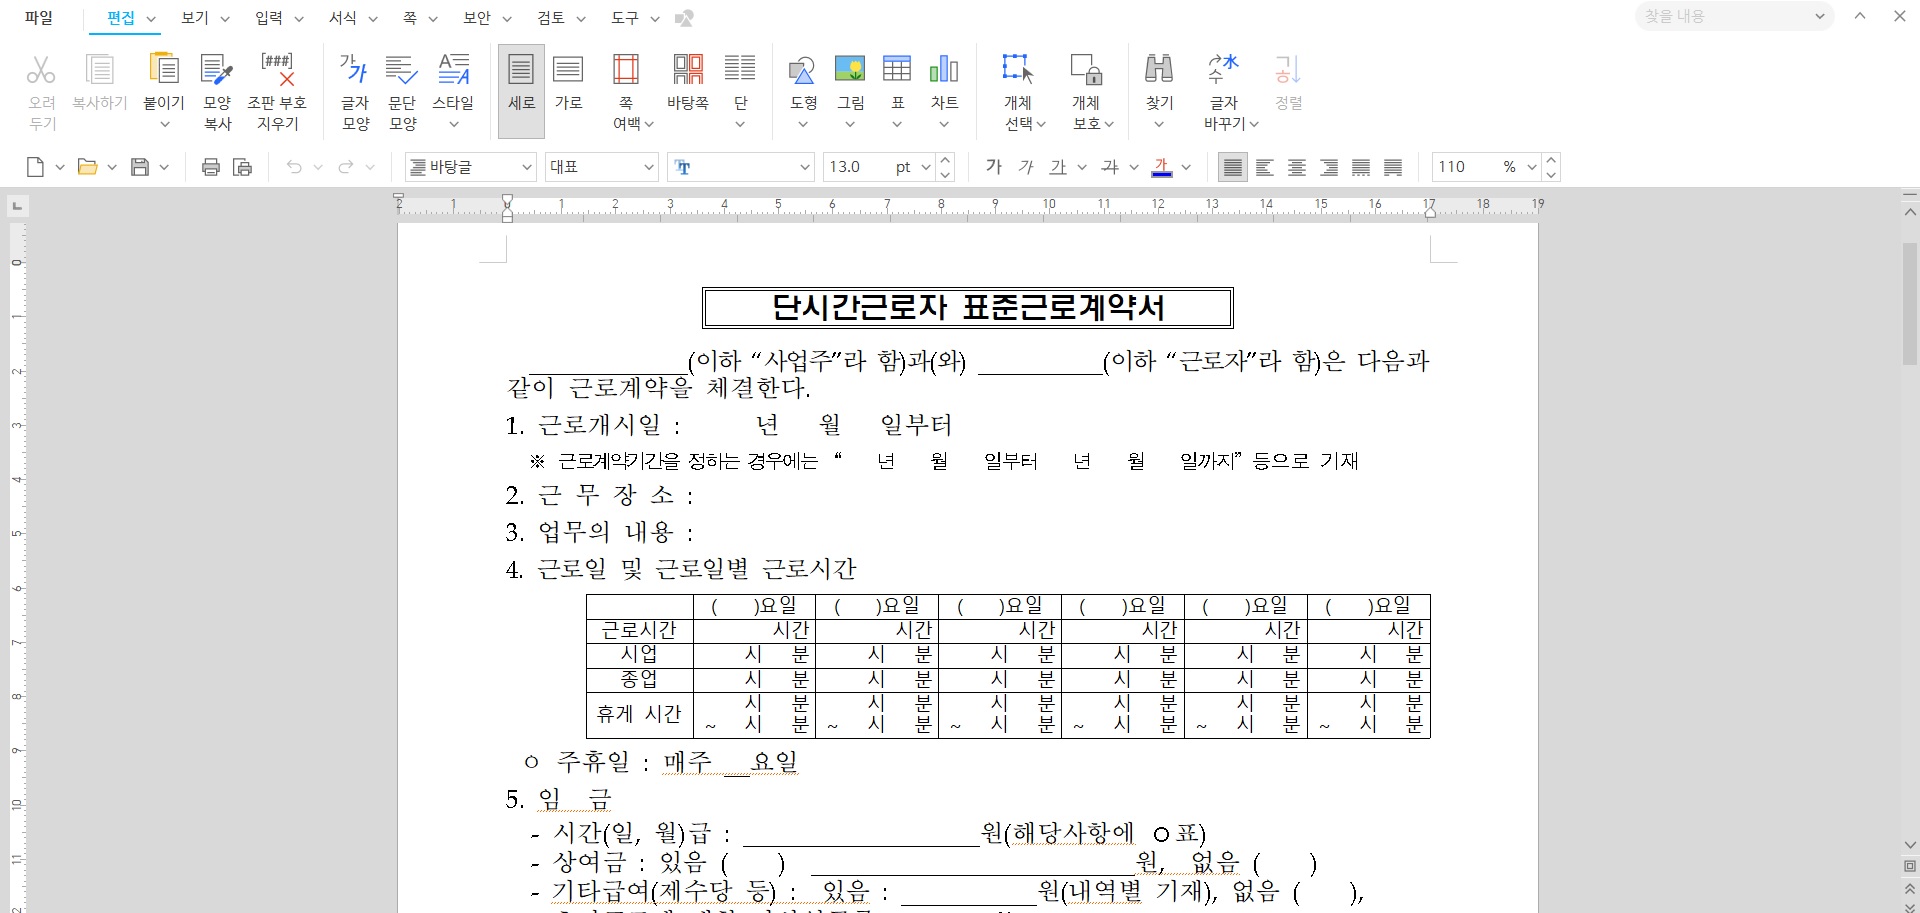Image resolution: width=1920 pixels, height=913 pixels.
Task: Open the 보안 menu tab
Action: (x=477, y=18)
